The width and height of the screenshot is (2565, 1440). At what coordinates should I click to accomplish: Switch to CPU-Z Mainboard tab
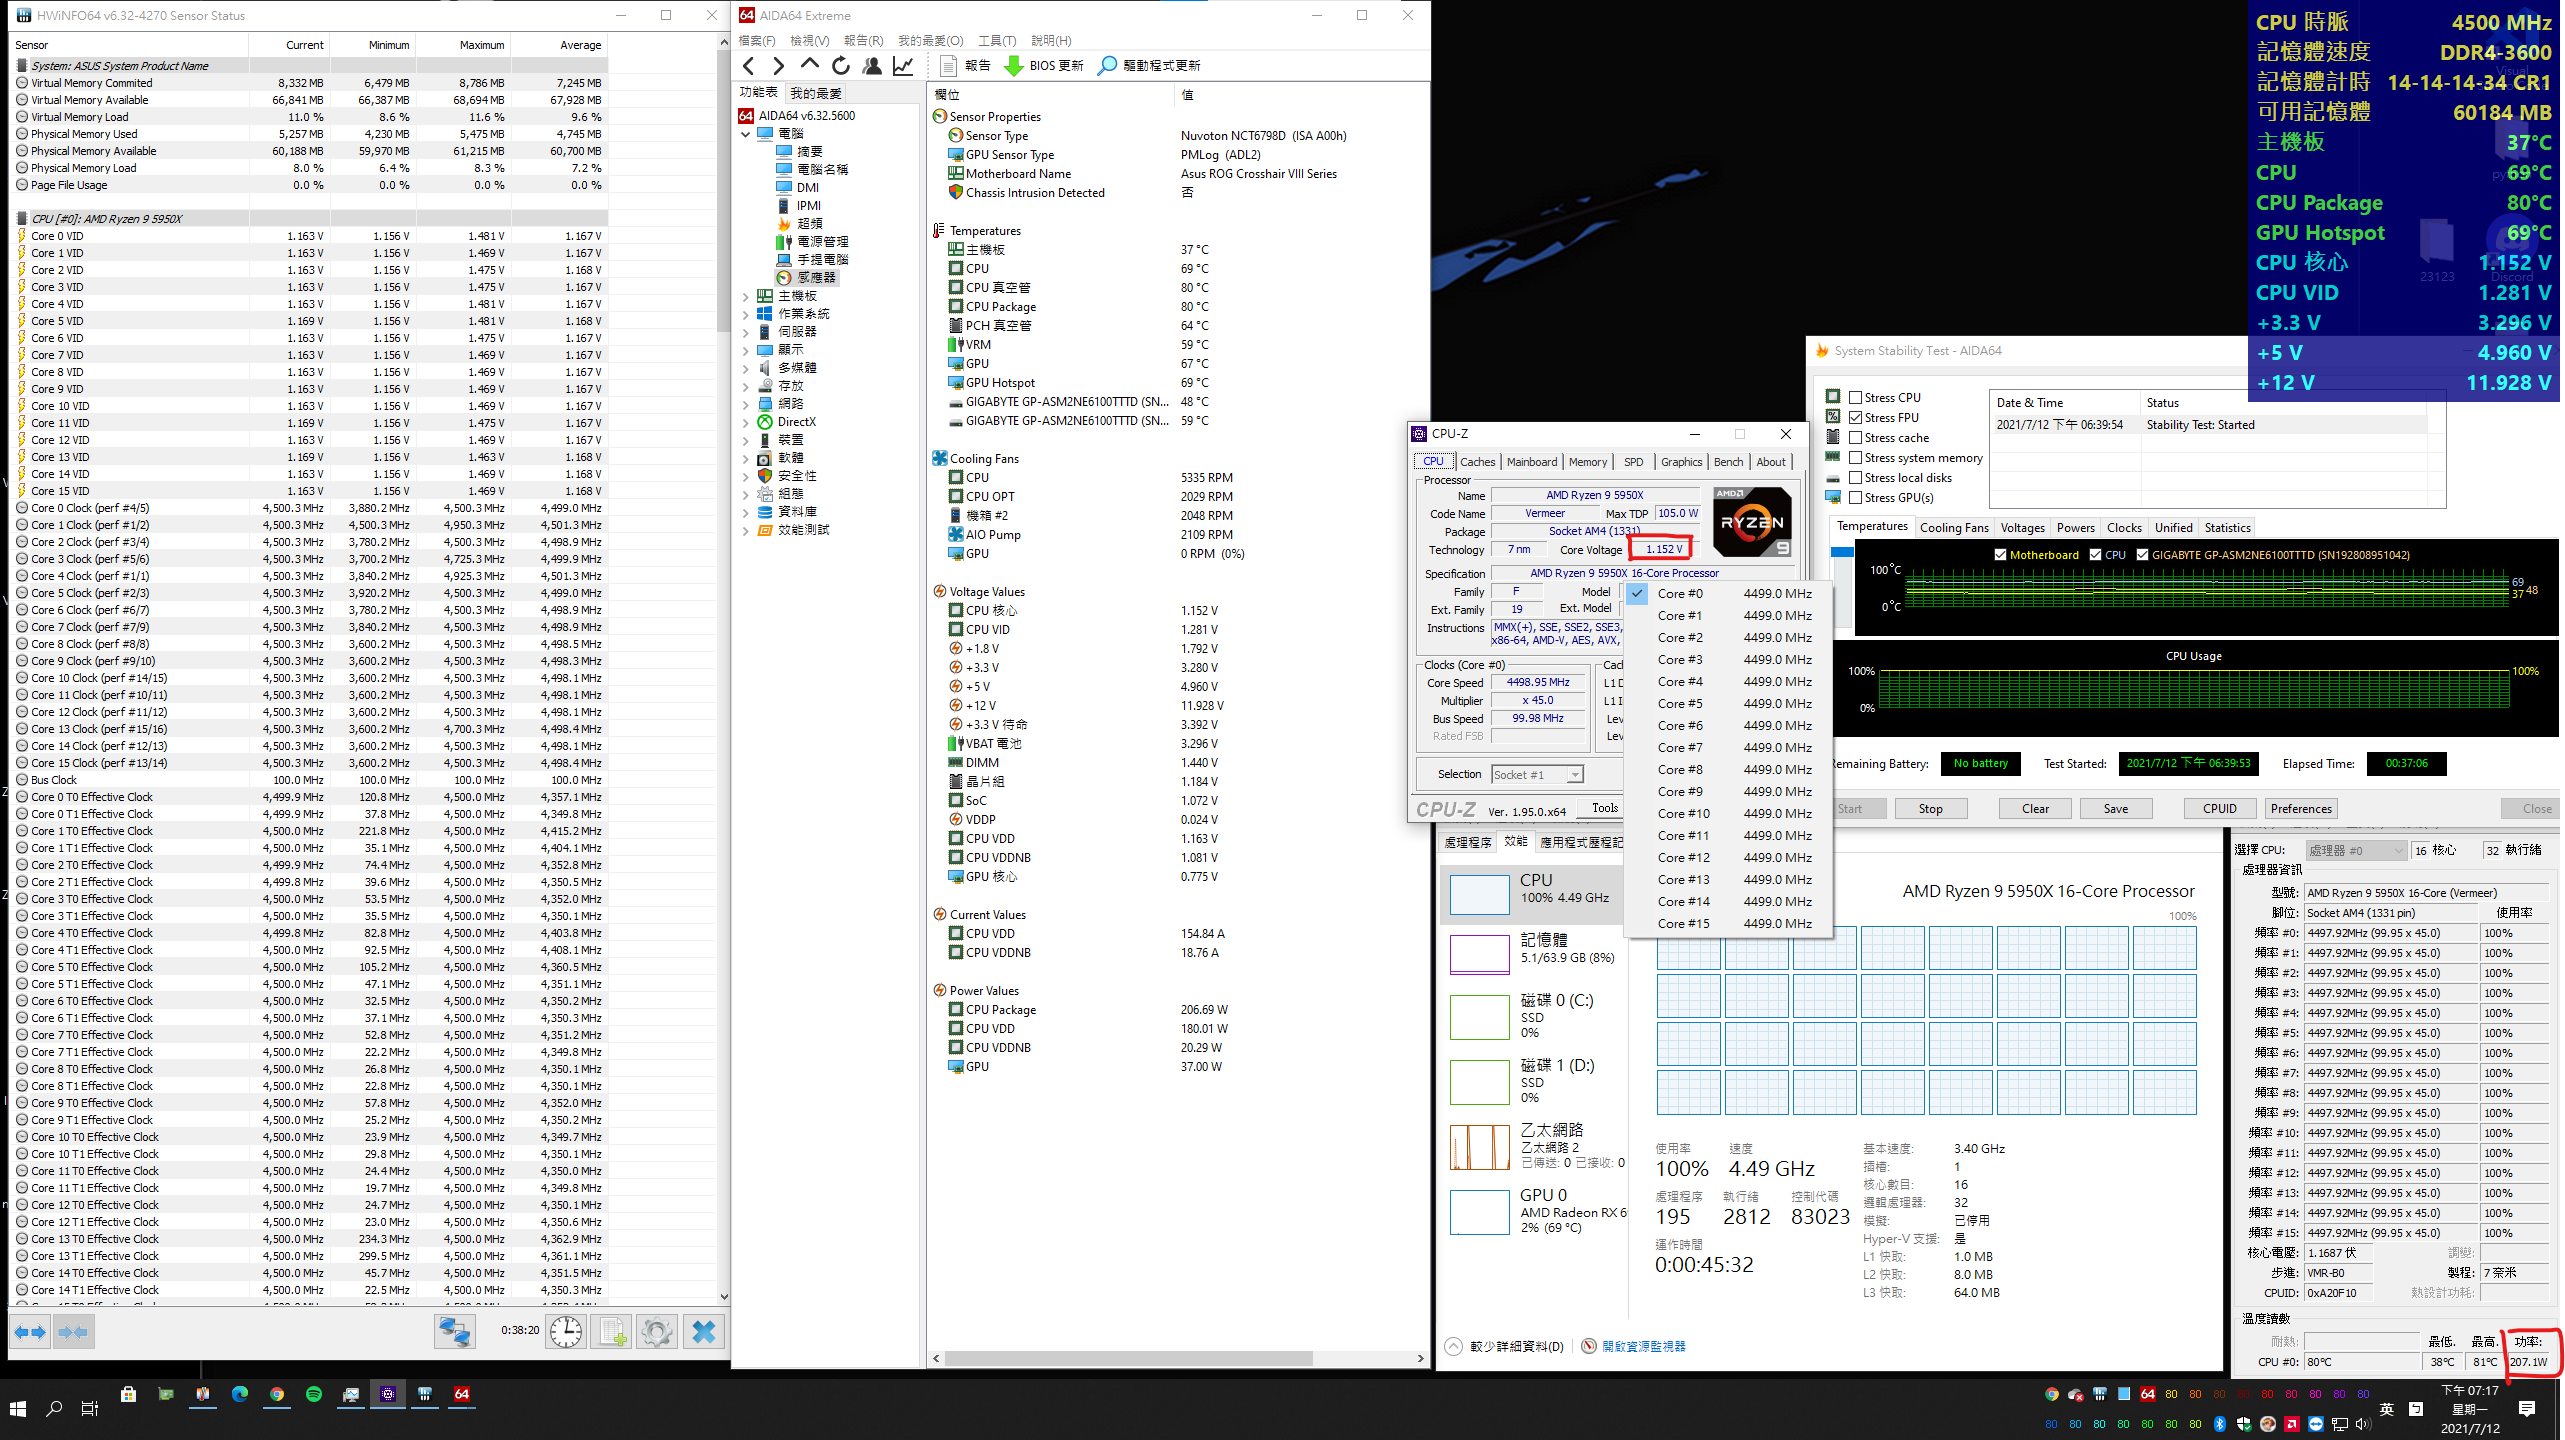point(1531,461)
